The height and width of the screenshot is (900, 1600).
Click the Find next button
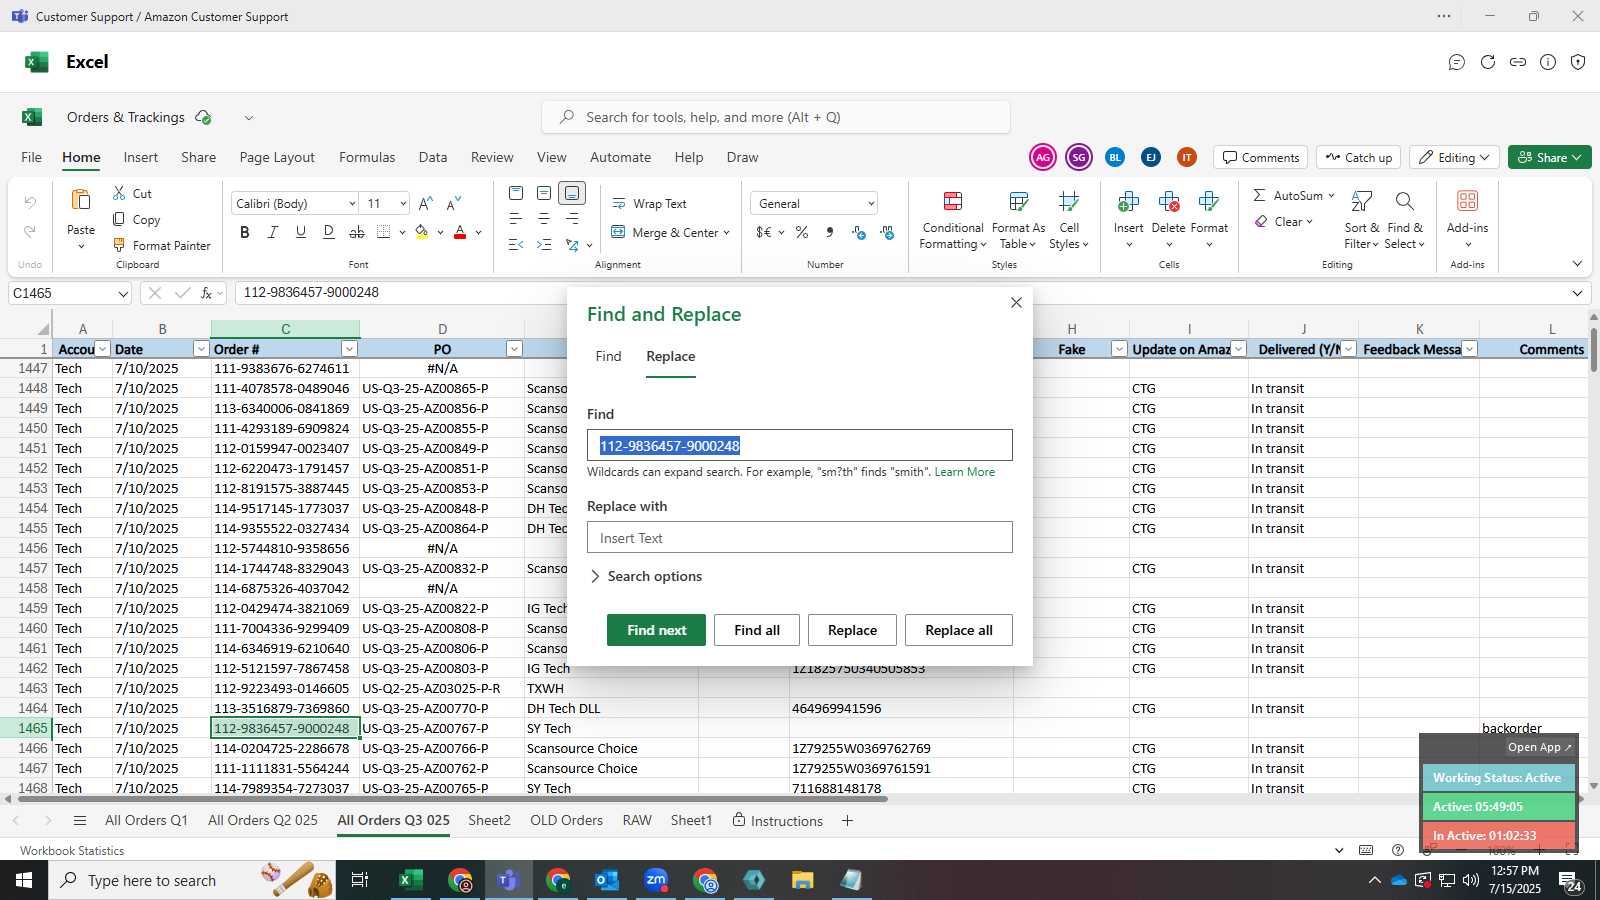[656, 630]
